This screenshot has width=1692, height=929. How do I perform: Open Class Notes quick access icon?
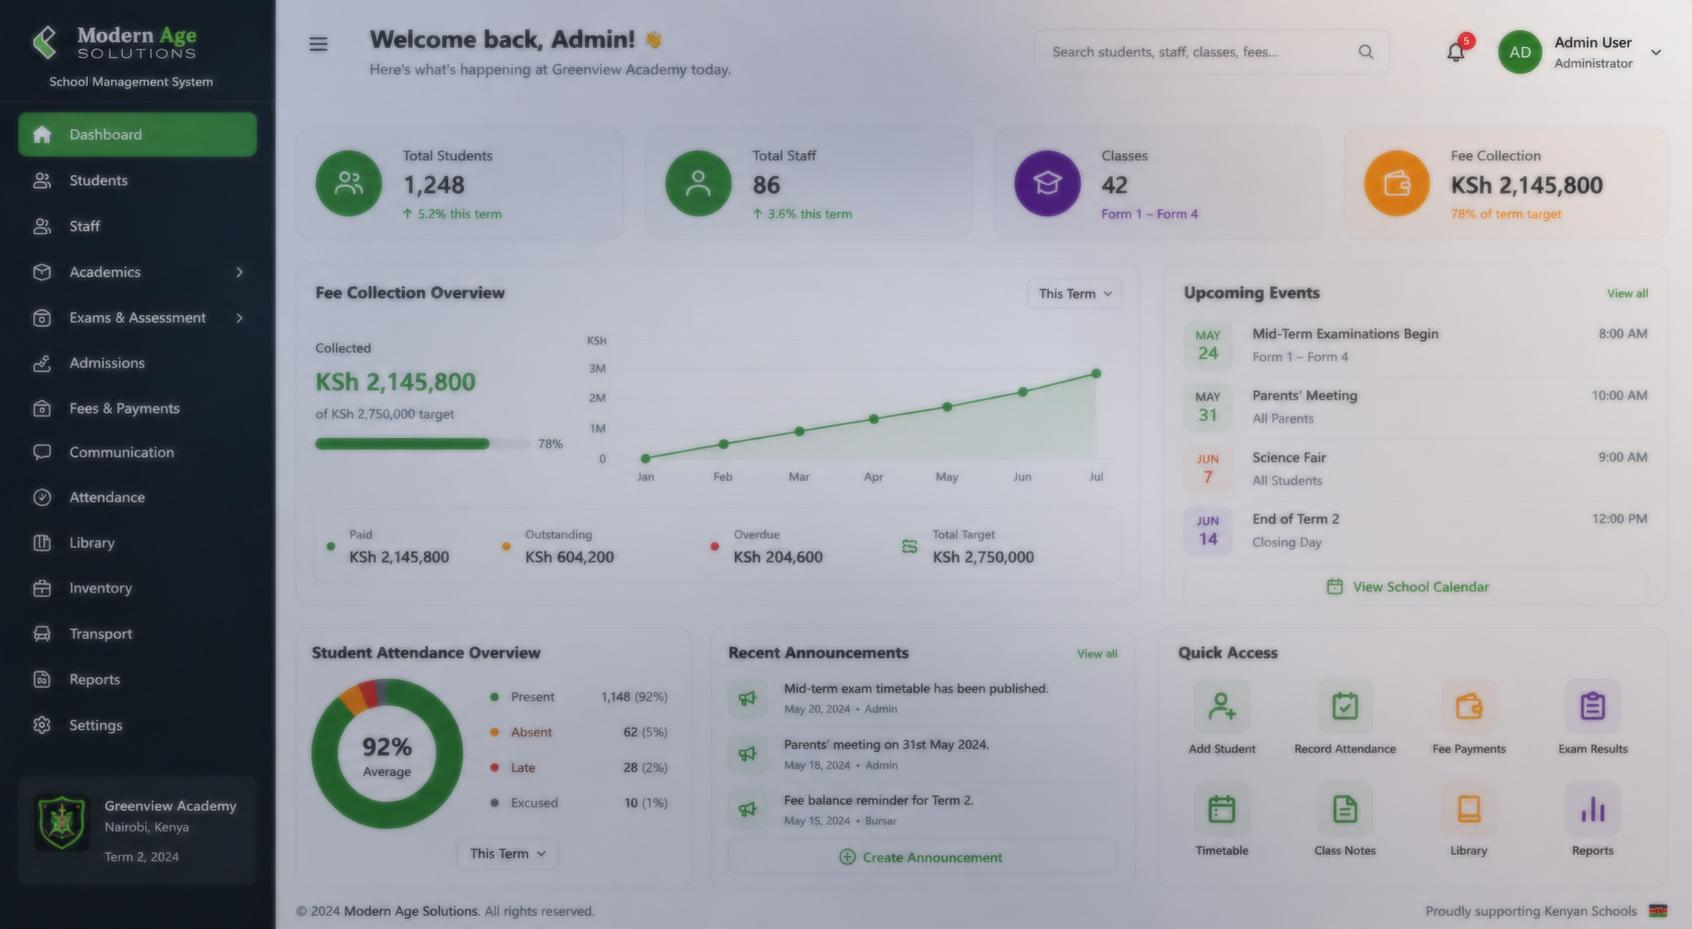point(1345,809)
